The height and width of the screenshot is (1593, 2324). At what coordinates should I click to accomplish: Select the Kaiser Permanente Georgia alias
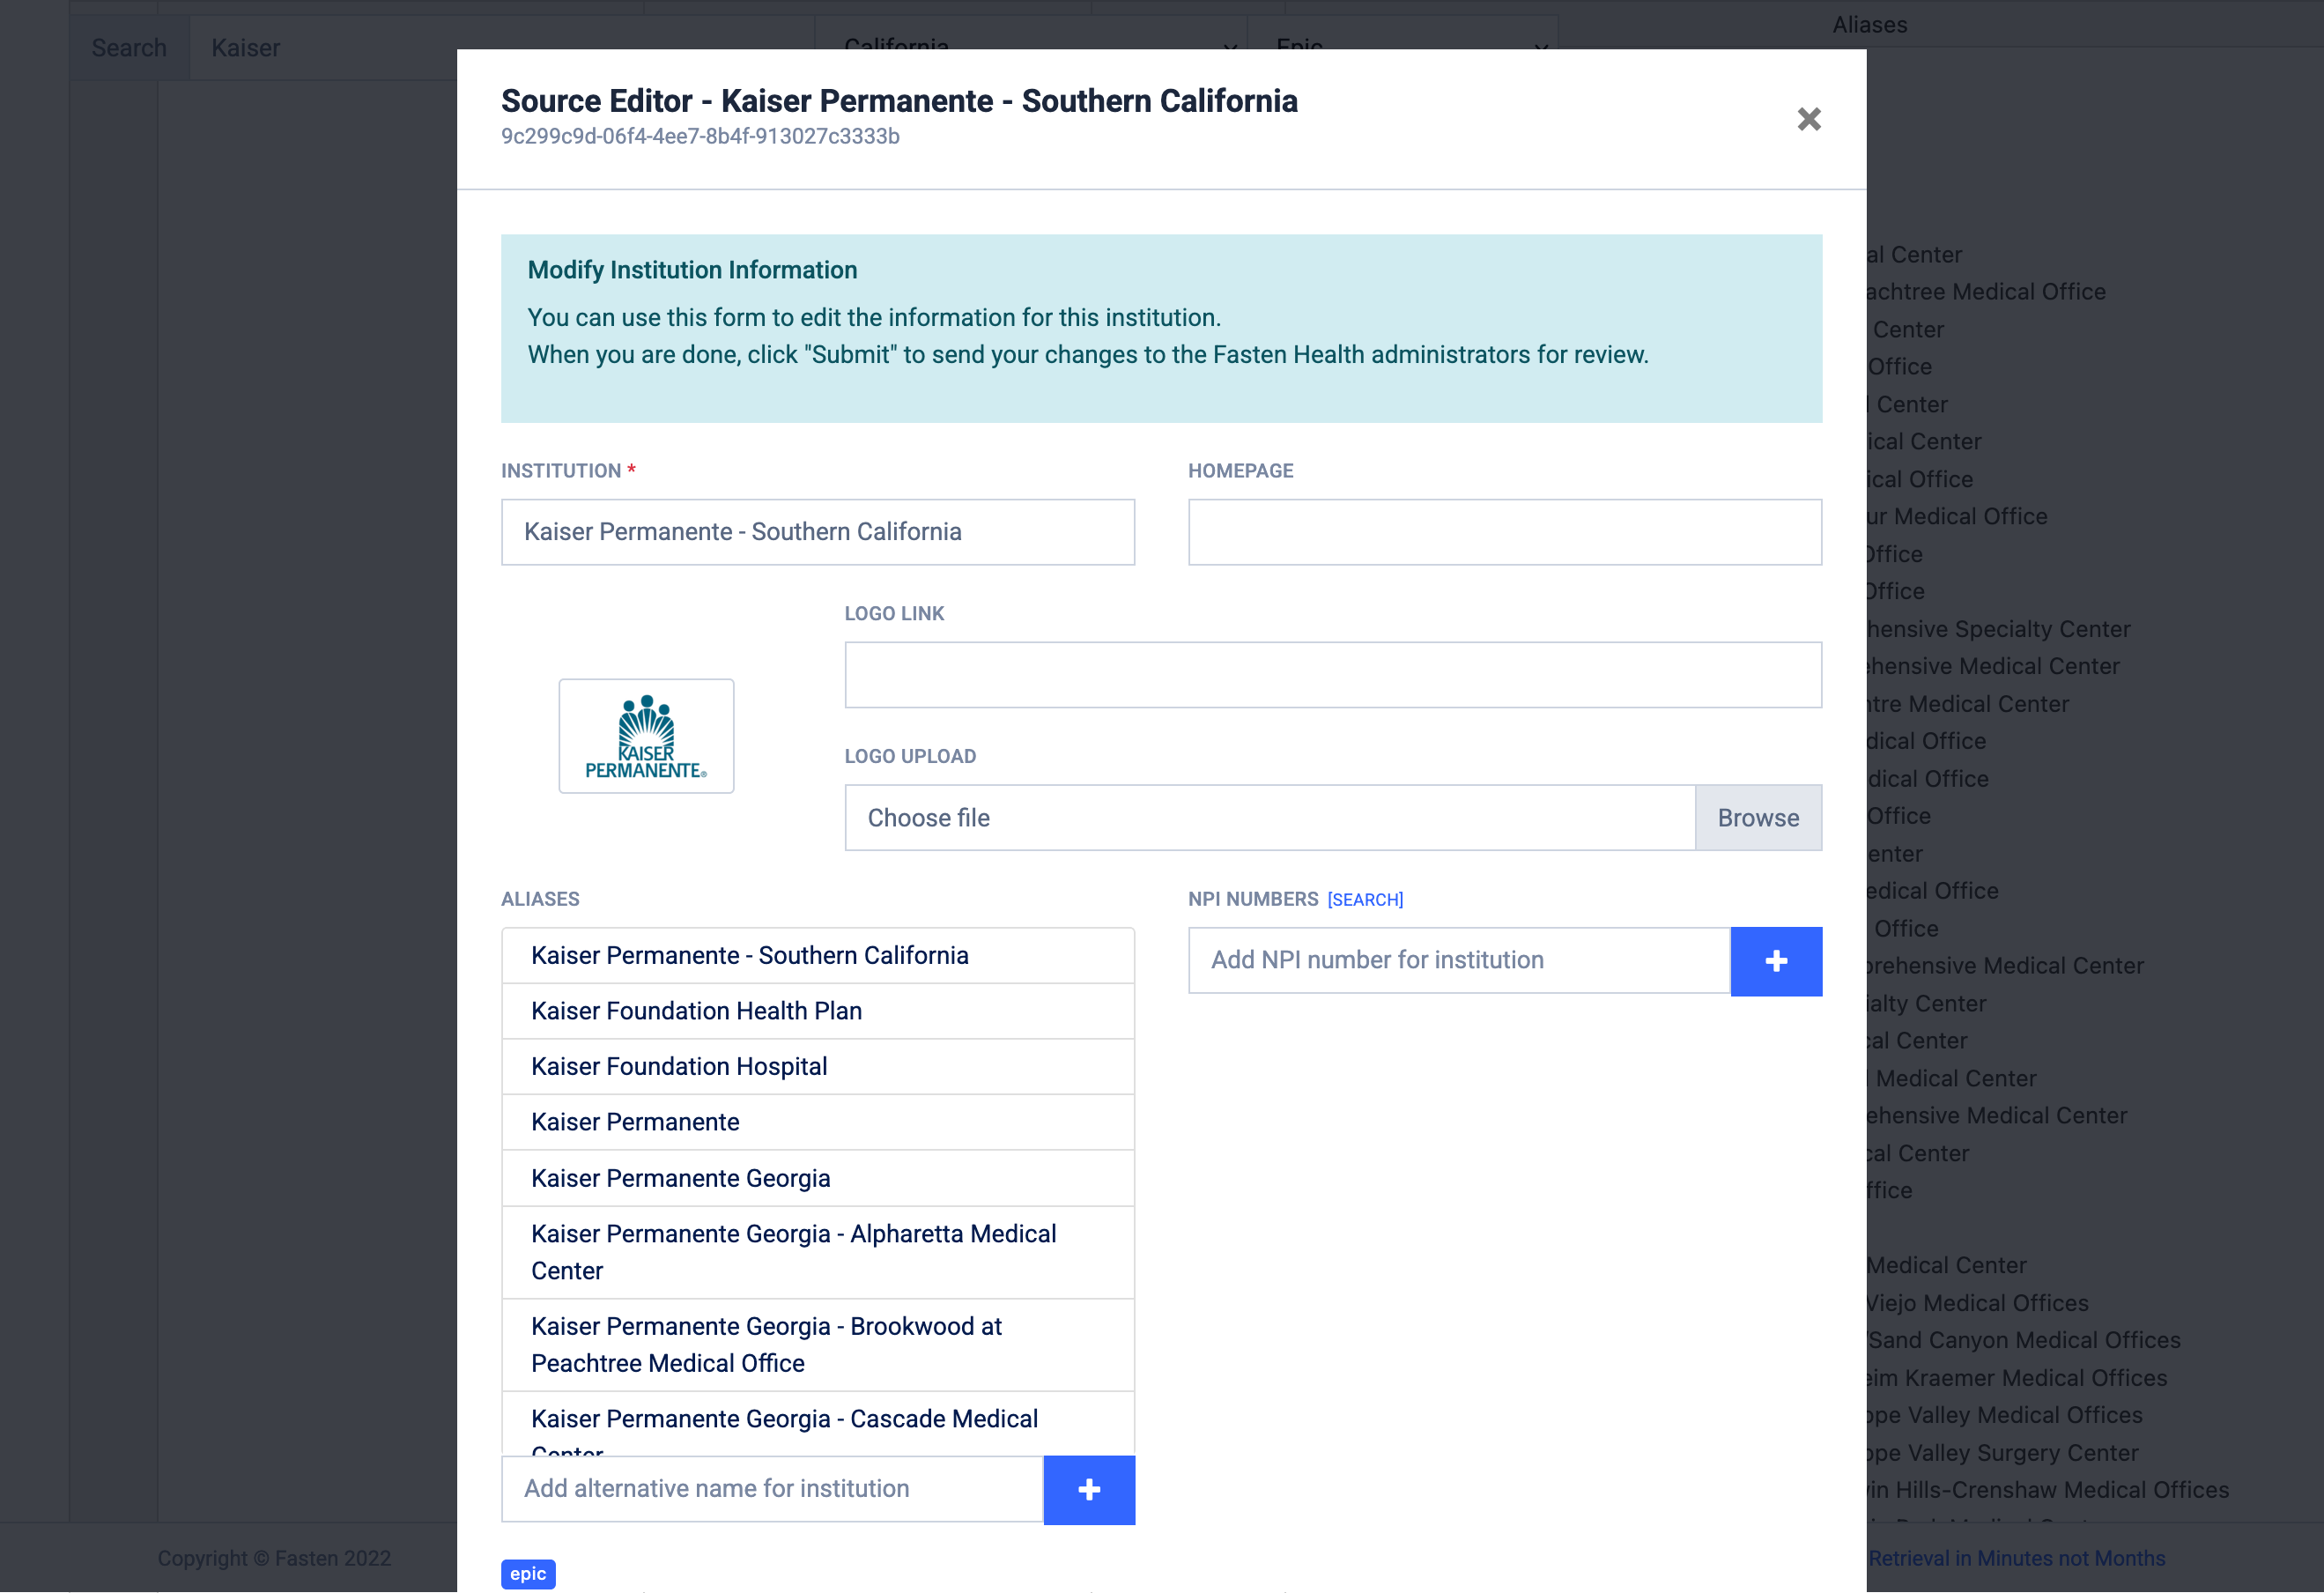coord(817,1178)
